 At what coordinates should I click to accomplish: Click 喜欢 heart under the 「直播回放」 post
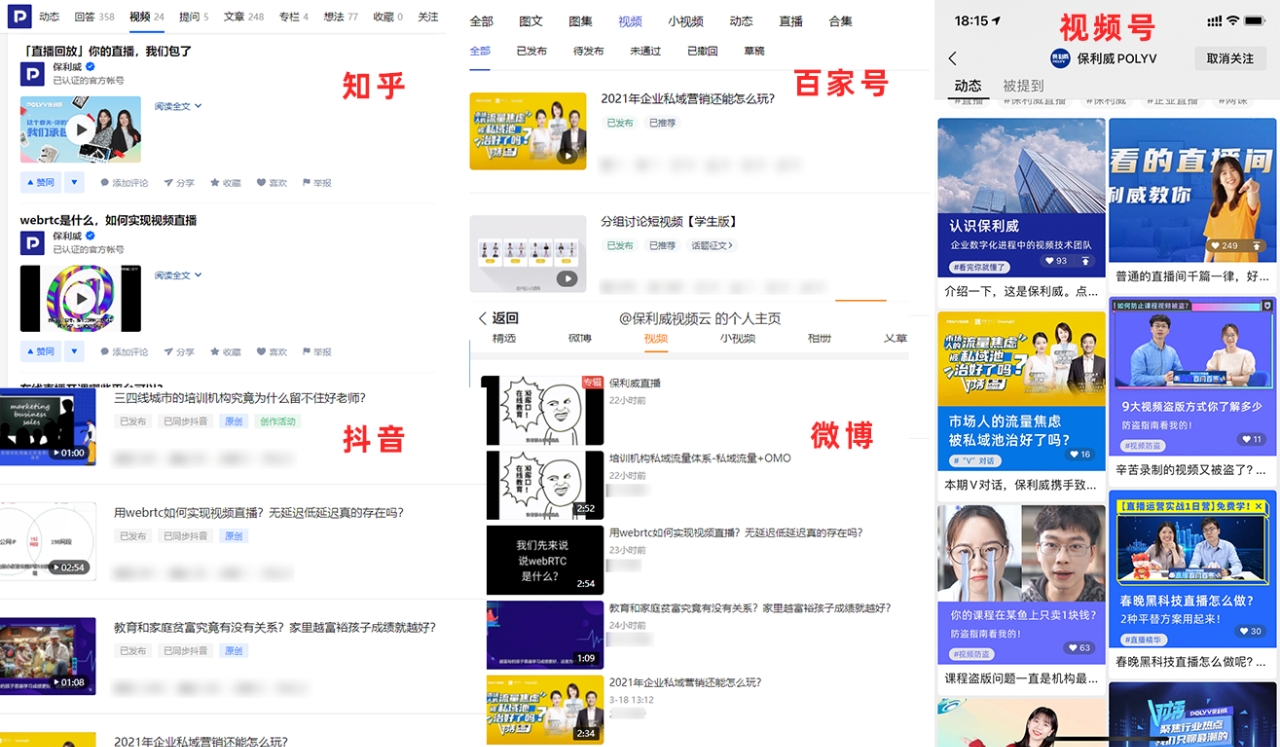coord(272,183)
